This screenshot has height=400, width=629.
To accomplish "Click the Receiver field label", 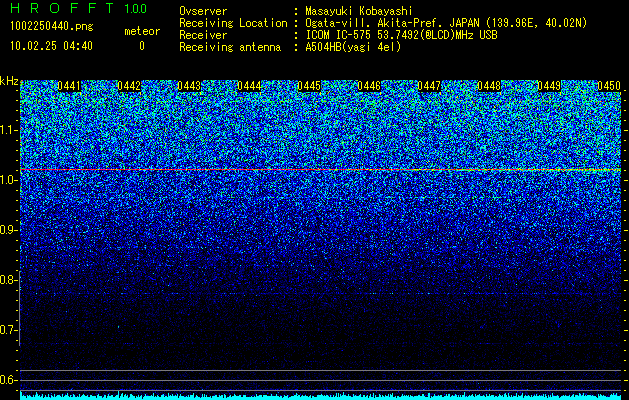I will tap(203, 35).
